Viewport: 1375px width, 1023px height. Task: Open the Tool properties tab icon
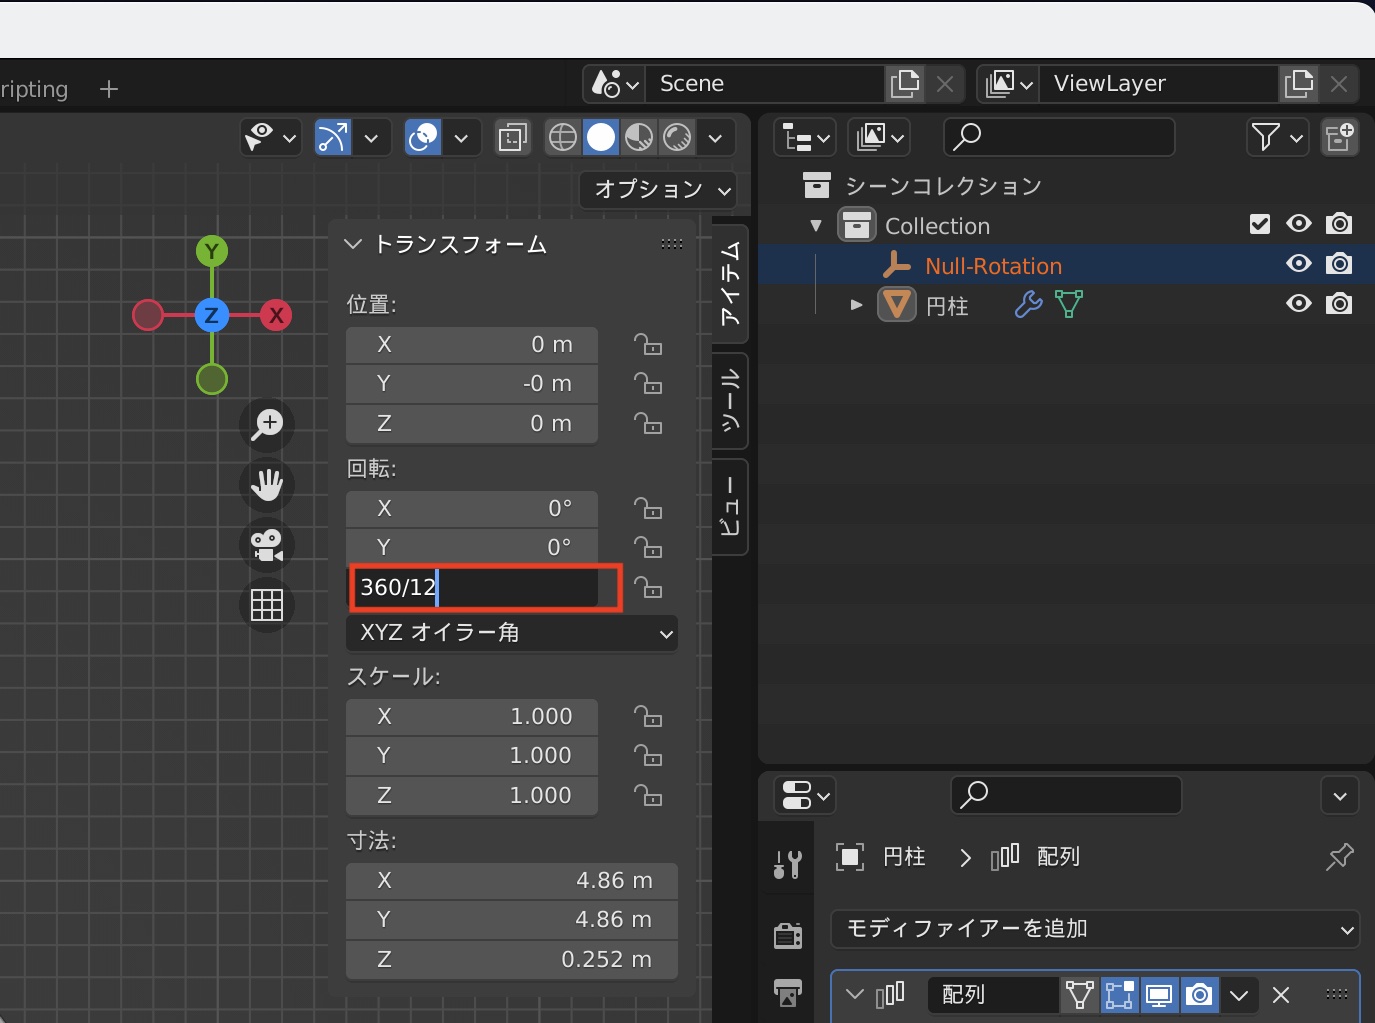[788, 865]
